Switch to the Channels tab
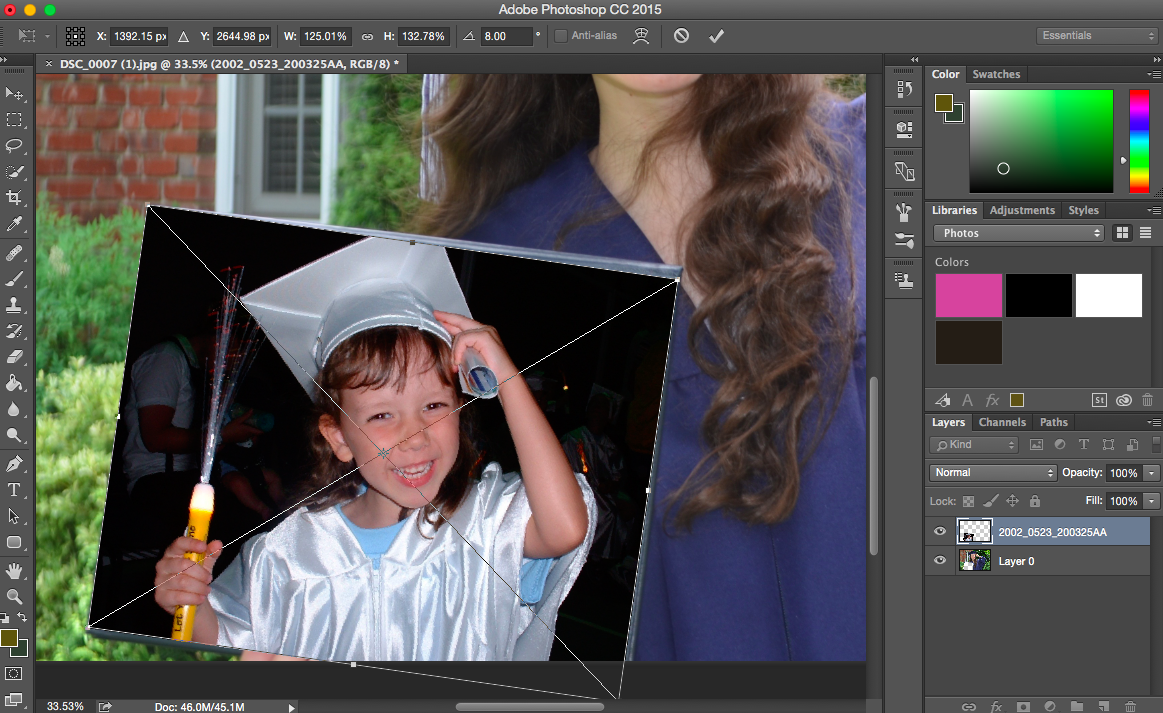The height and width of the screenshot is (713, 1163). [1001, 422]
